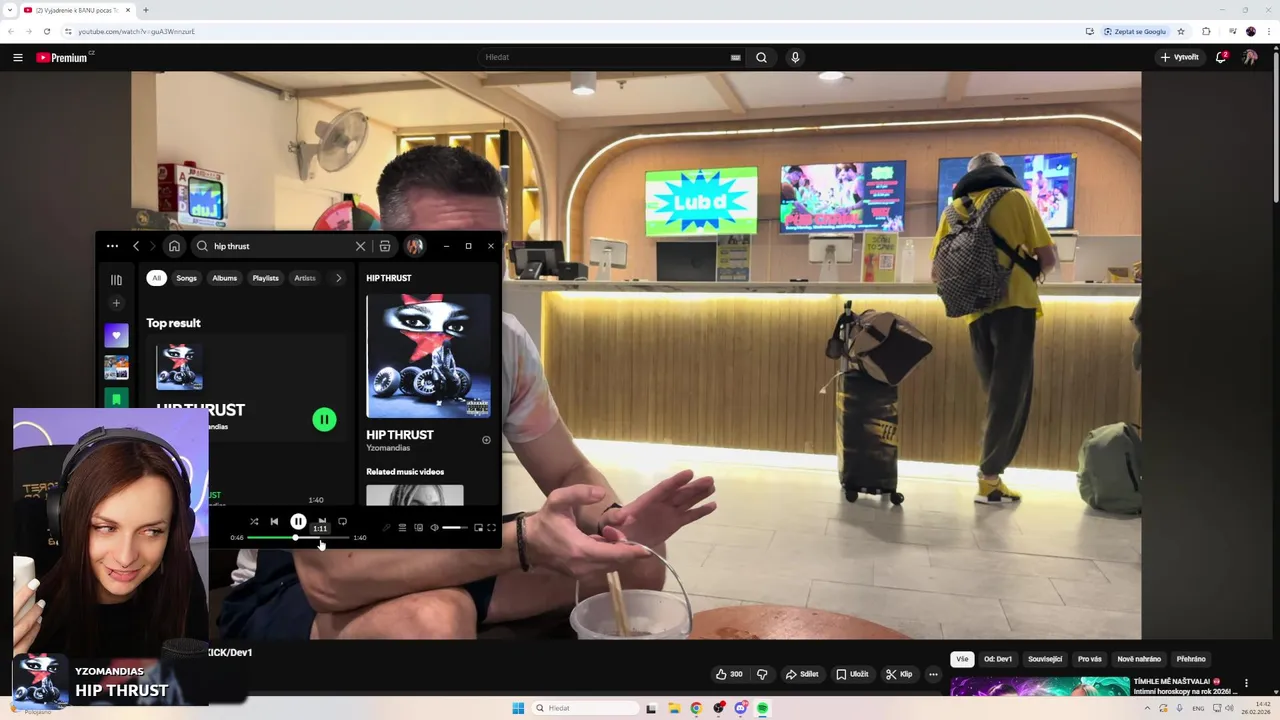
Task: Open the collage-cover playlist in sidebar
Action: 116,367
